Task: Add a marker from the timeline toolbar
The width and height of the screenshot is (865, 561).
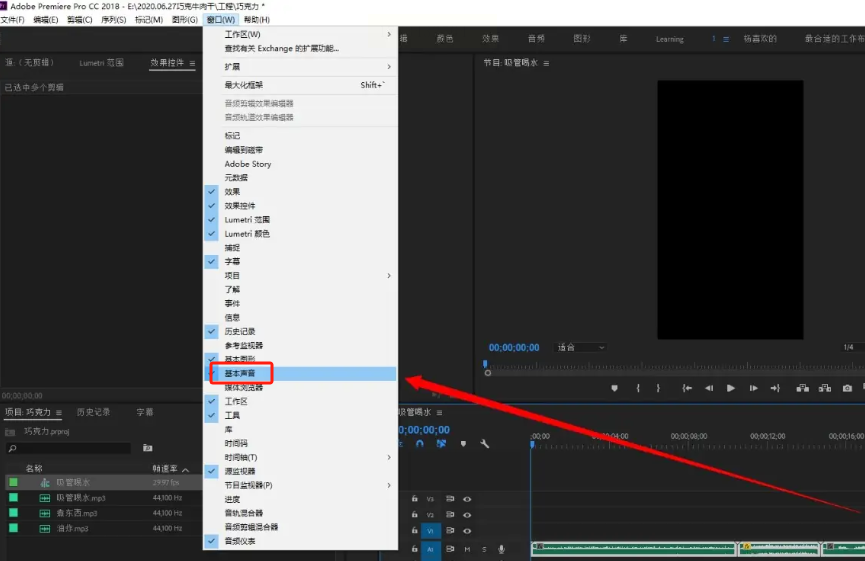Action: click(x=463, y=444)
